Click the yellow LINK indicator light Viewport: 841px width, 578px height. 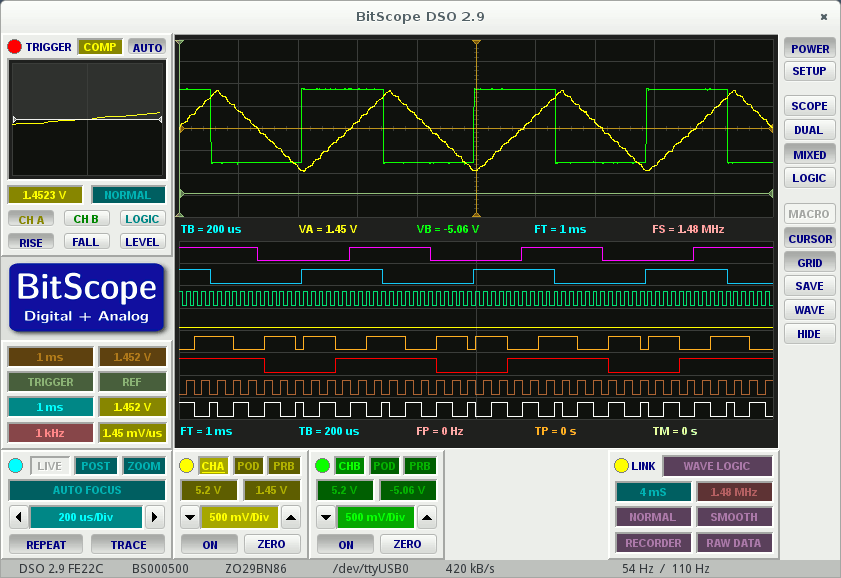click(621, 465)
